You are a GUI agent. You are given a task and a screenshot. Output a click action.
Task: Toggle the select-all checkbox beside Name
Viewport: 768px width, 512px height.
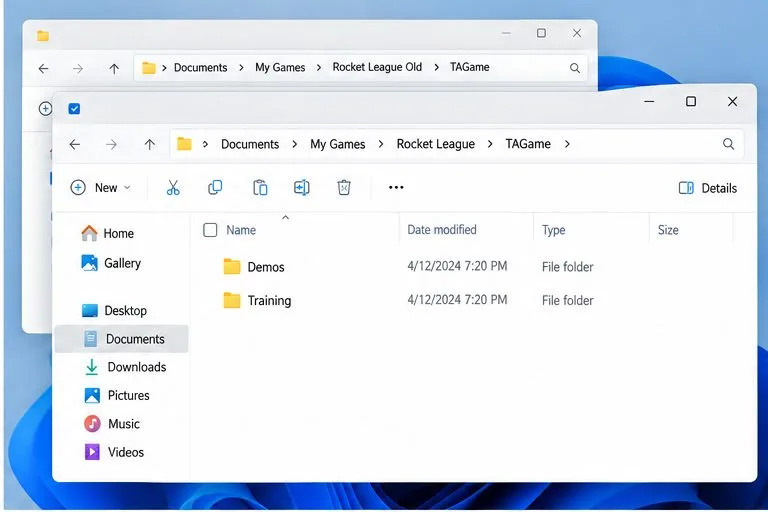(210, 230)
